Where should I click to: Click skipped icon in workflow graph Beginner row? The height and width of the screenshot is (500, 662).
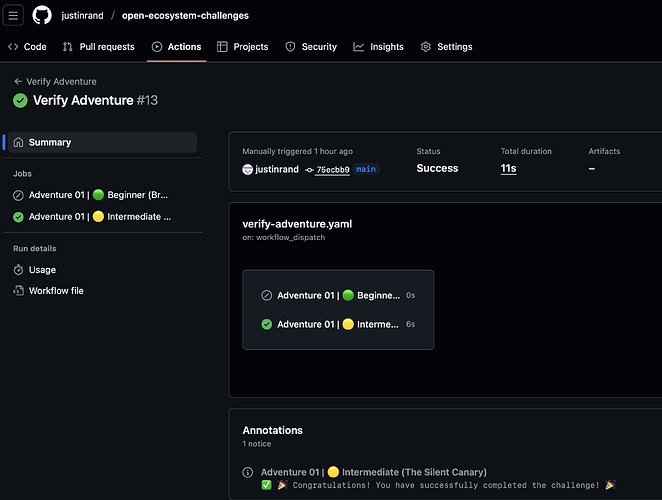click(266, 296)
